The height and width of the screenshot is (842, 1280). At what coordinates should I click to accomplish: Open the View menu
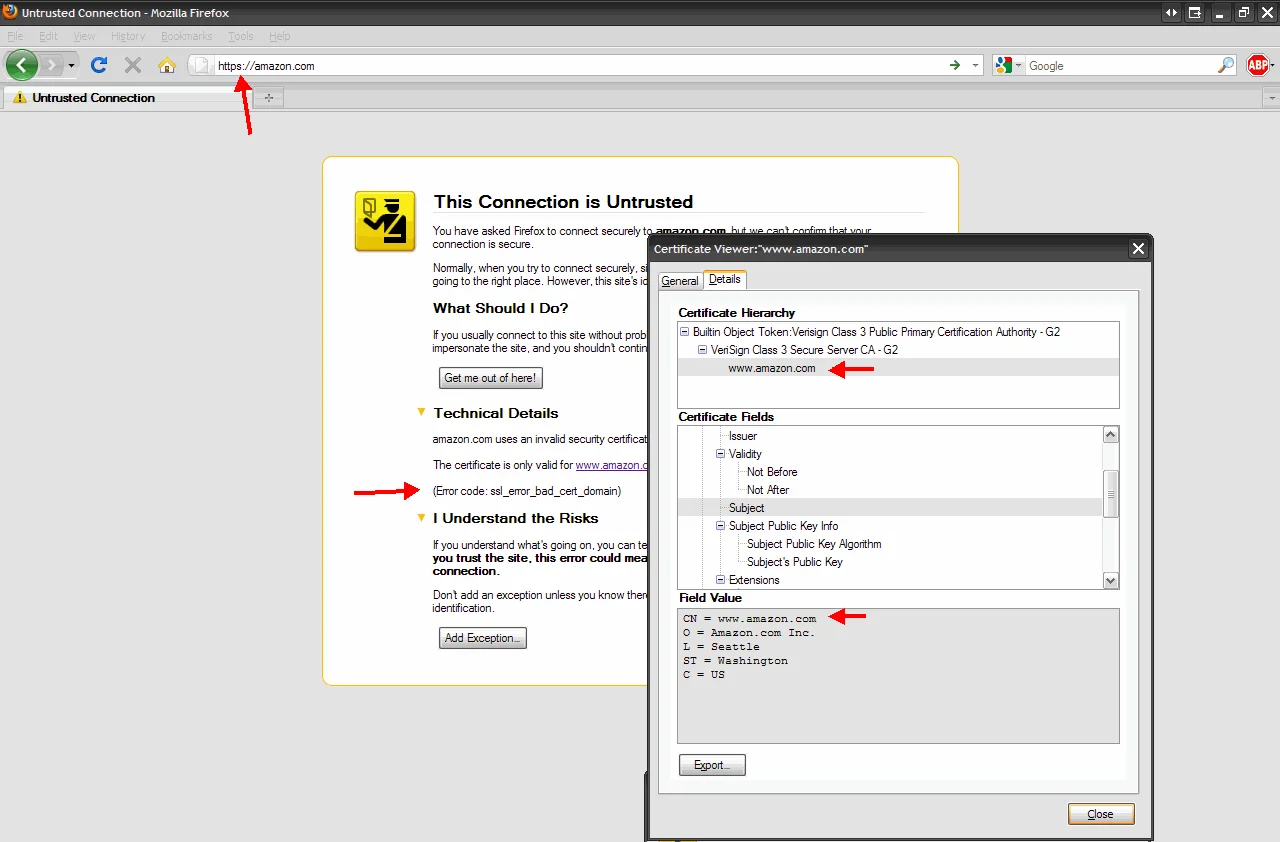point(84,36)
